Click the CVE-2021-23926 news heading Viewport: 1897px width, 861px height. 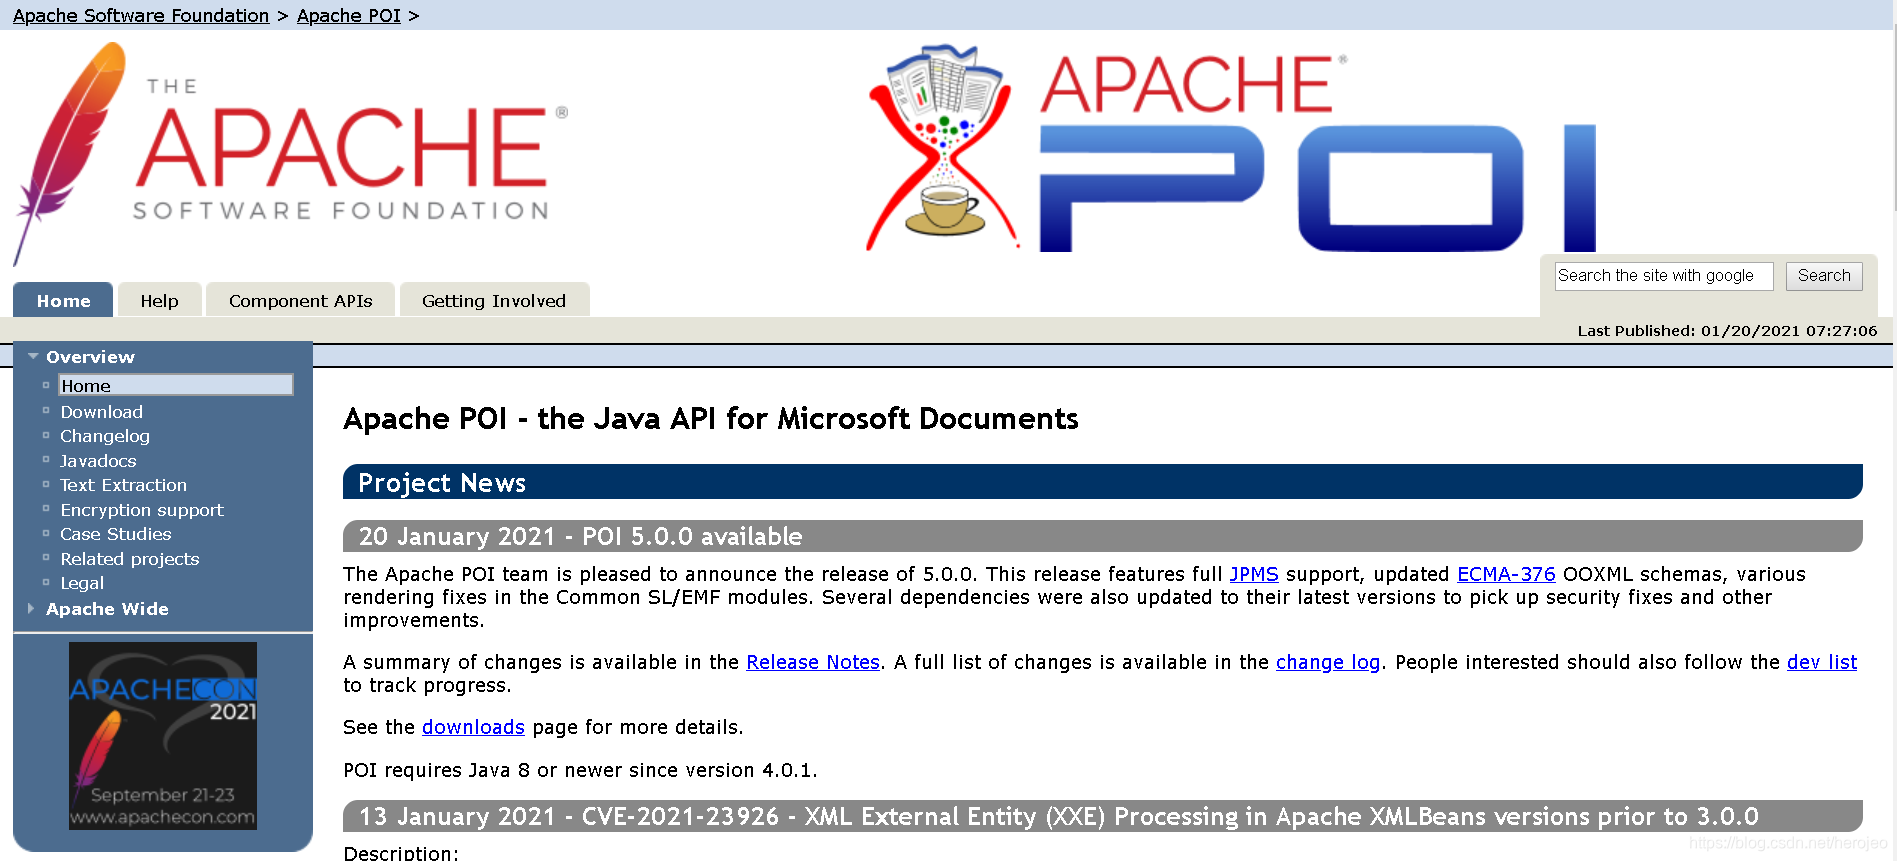pos(1103,816)
